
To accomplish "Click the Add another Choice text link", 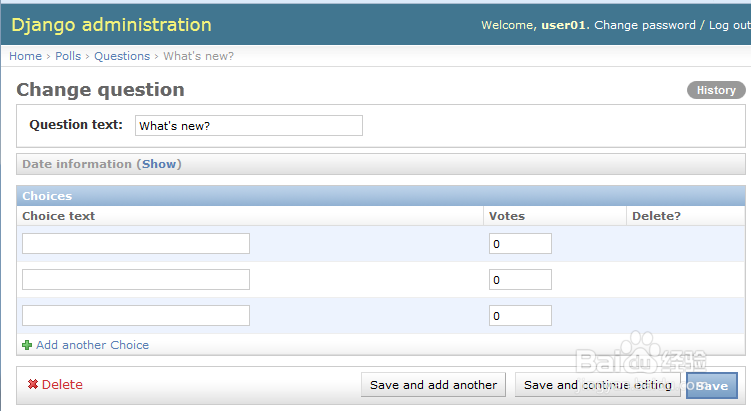I will 92,345.
